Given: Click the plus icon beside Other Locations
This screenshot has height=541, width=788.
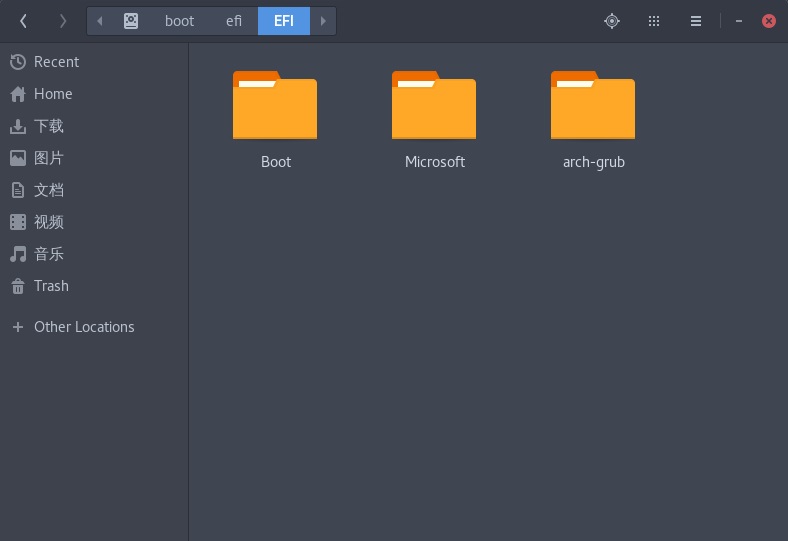Looking at the screenshot, I should (18, 327).
